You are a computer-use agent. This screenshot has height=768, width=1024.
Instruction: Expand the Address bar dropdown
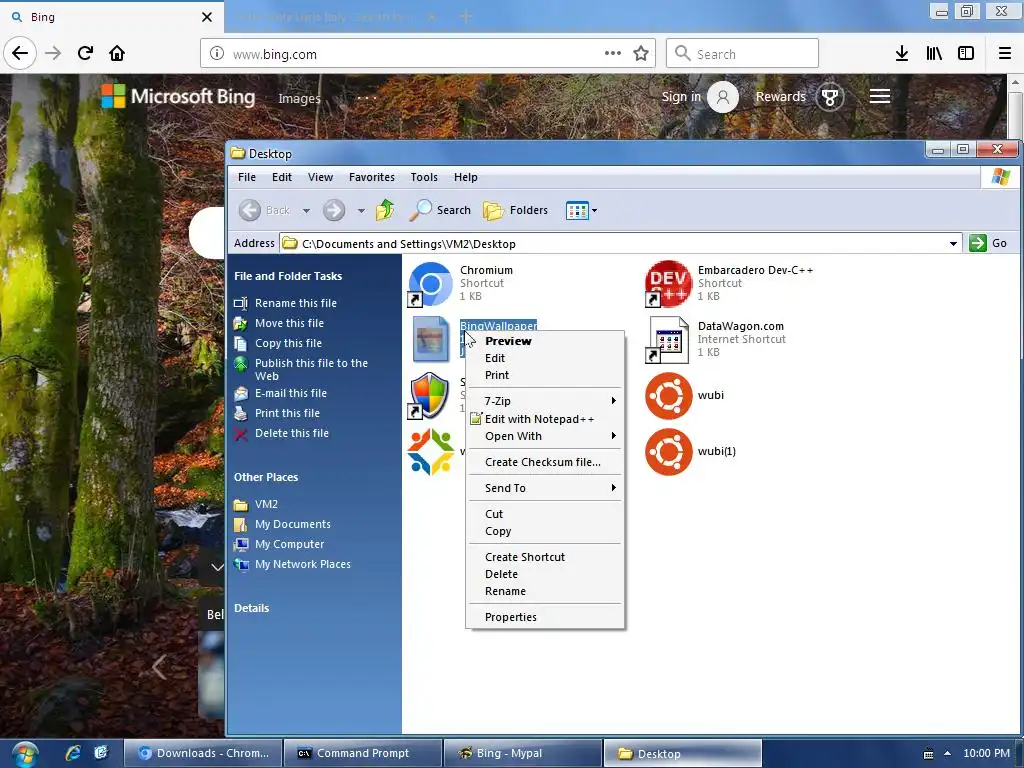953,244
